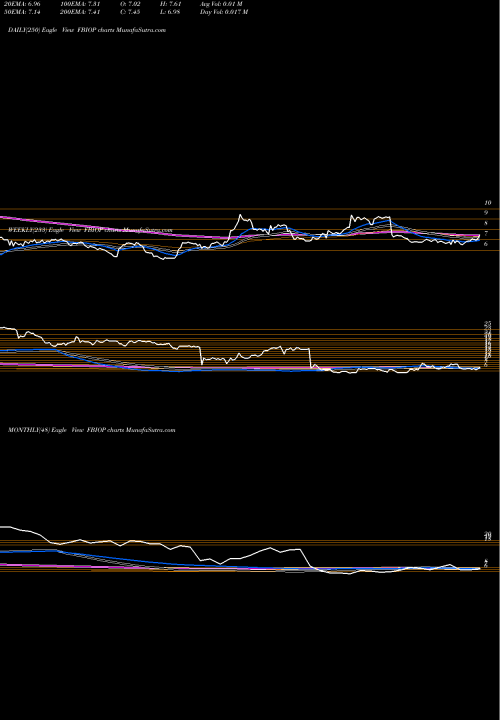Click the 8 label on daily price axis
500x720 pixels.
pos(486,223)
